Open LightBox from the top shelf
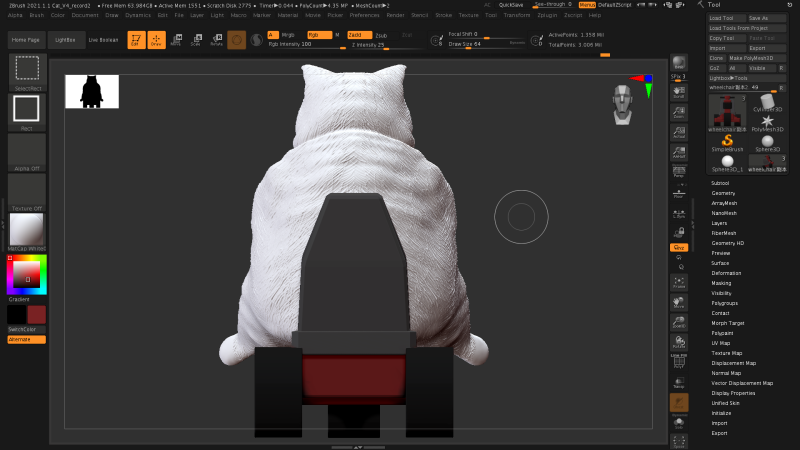800x450 pixels. click(65, 40)
